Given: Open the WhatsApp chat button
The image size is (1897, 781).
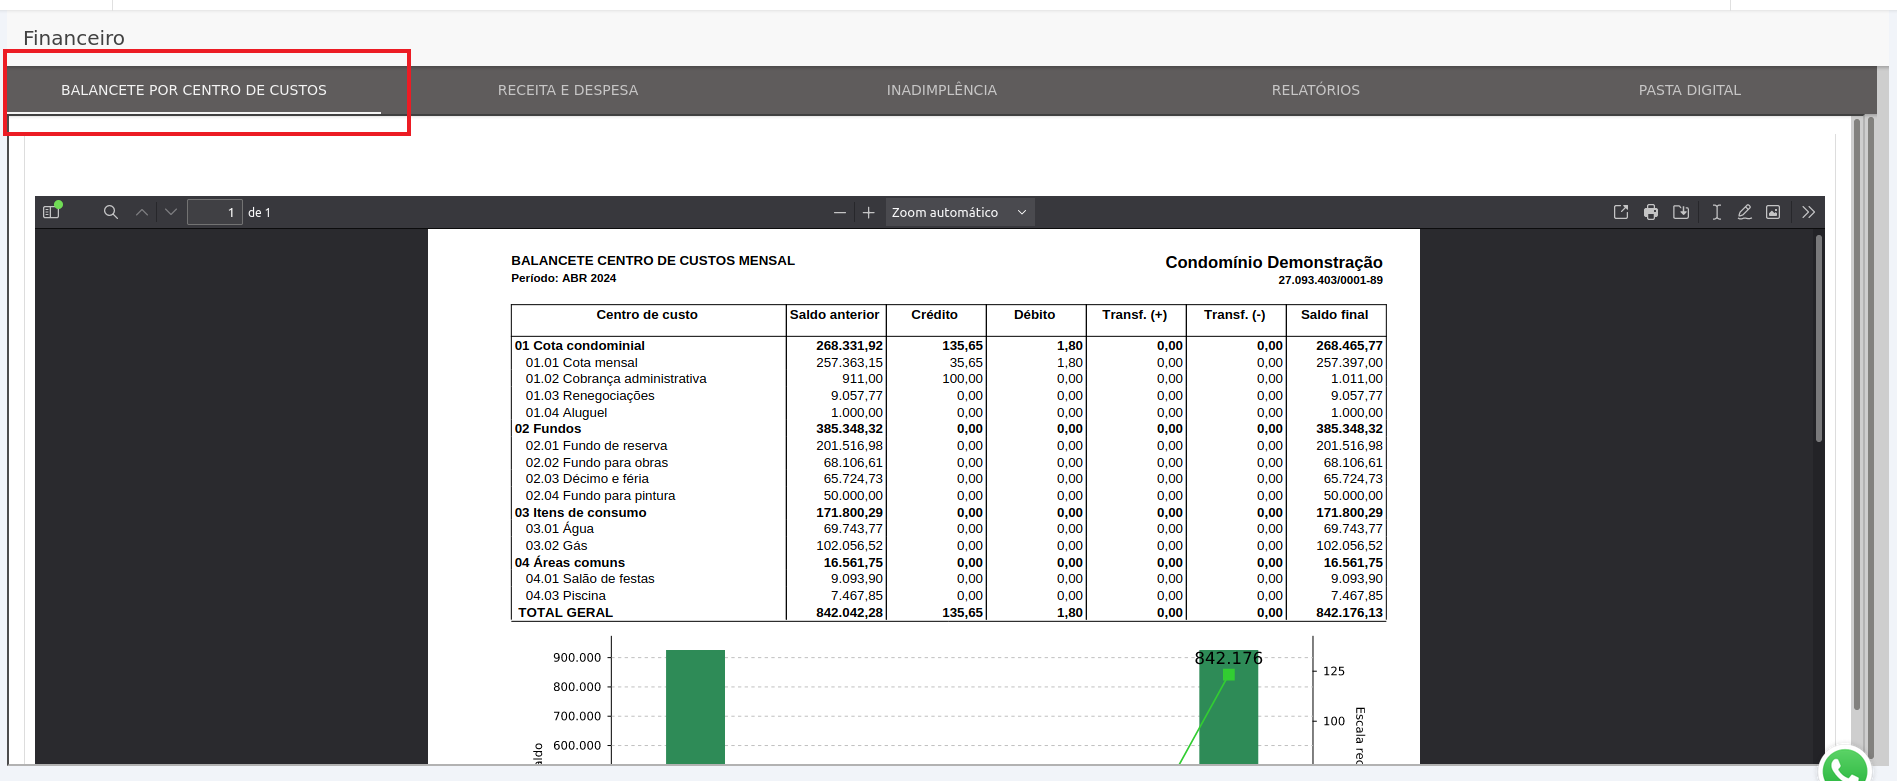Looking at the screenshot, I should 1845,766.
